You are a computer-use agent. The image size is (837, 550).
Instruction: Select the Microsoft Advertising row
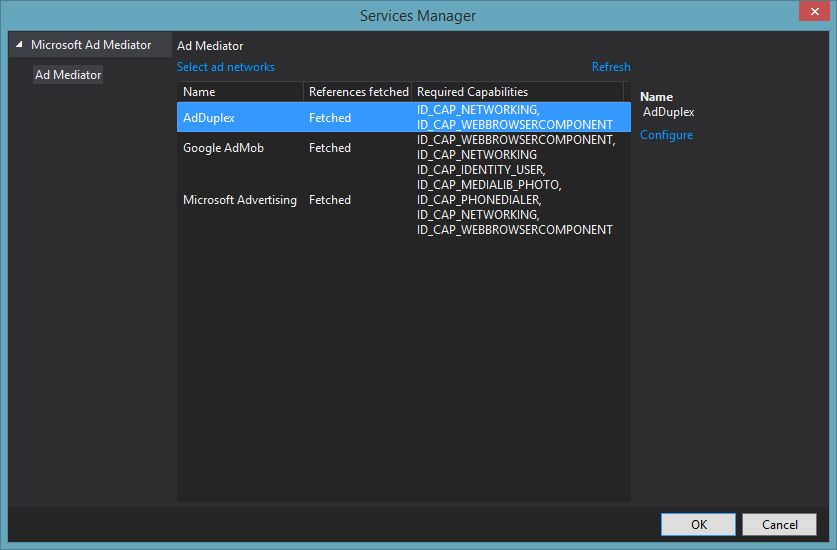pos(404,200)
